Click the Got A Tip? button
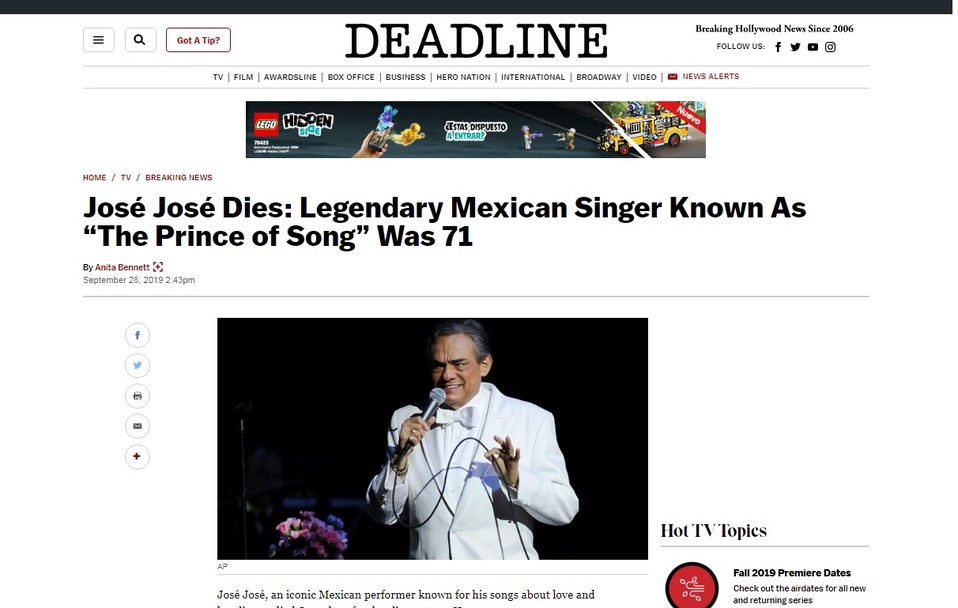 coord(198,40)
